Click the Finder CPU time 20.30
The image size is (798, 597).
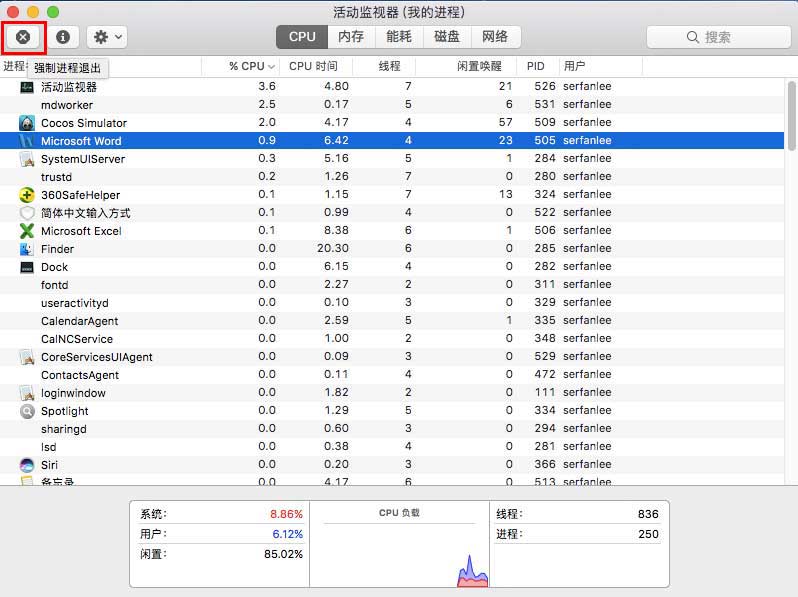[333, 248]
